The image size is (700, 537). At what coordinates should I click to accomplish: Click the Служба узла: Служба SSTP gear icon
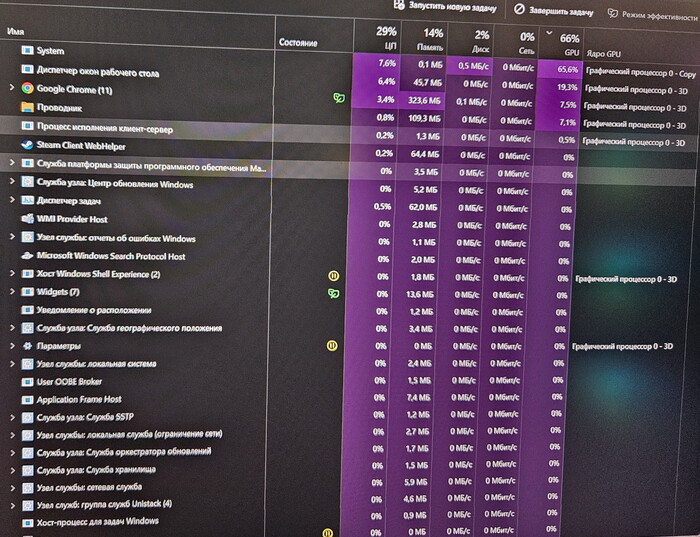coord(27,417)
